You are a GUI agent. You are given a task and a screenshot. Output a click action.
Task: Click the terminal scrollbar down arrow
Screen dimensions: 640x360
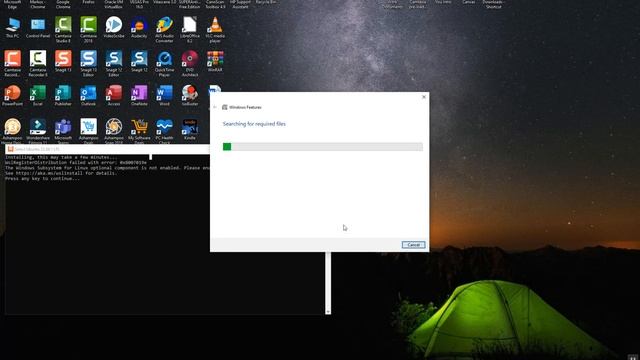(x=328, y=312)
